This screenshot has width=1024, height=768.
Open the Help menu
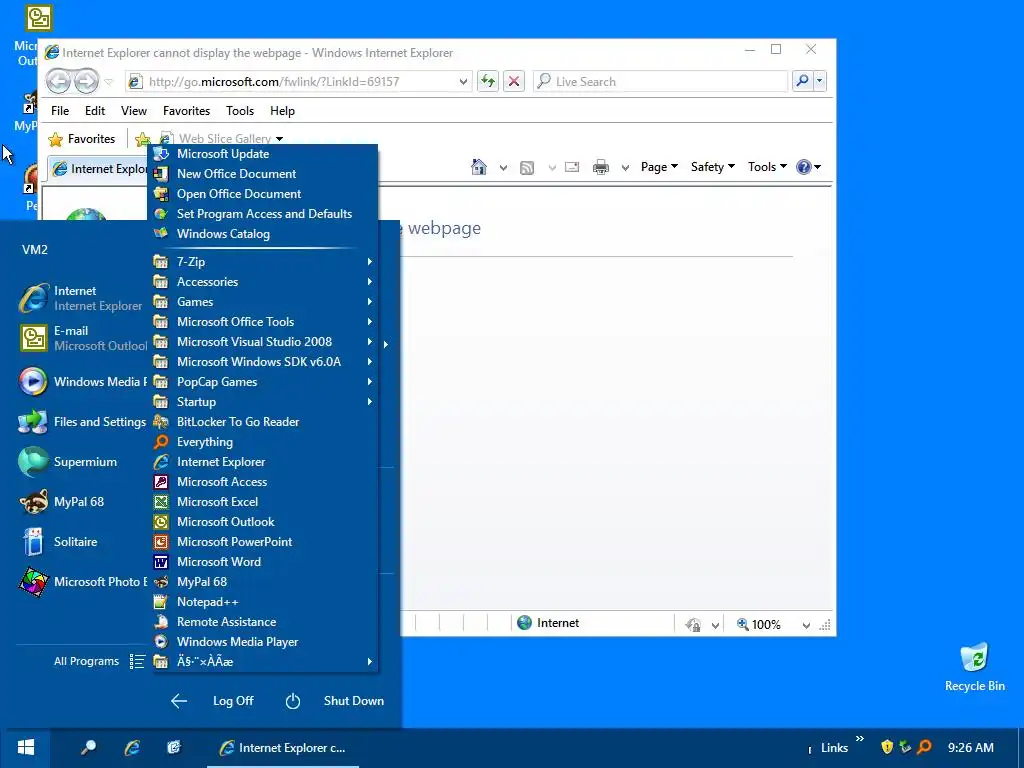[x=283, y=111]
